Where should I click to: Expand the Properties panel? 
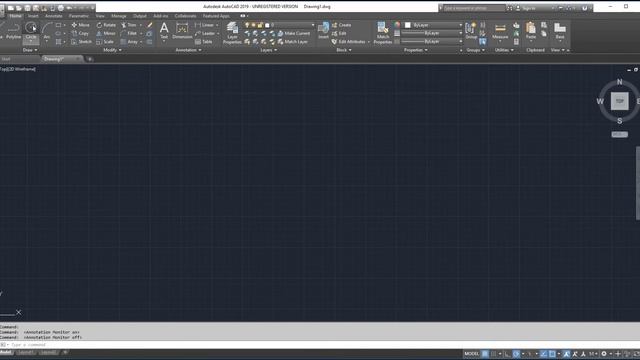click(x=416, y=50)
